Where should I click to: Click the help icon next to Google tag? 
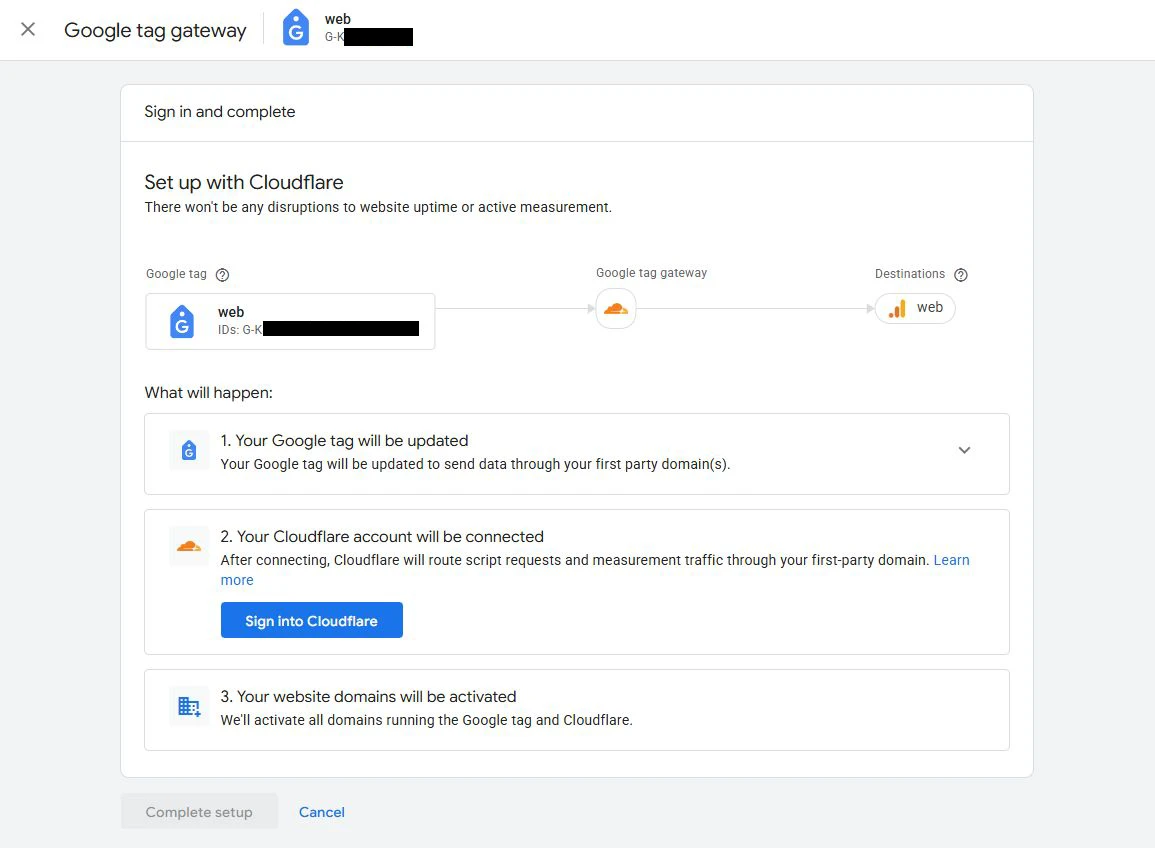click(x=223, y=275)
